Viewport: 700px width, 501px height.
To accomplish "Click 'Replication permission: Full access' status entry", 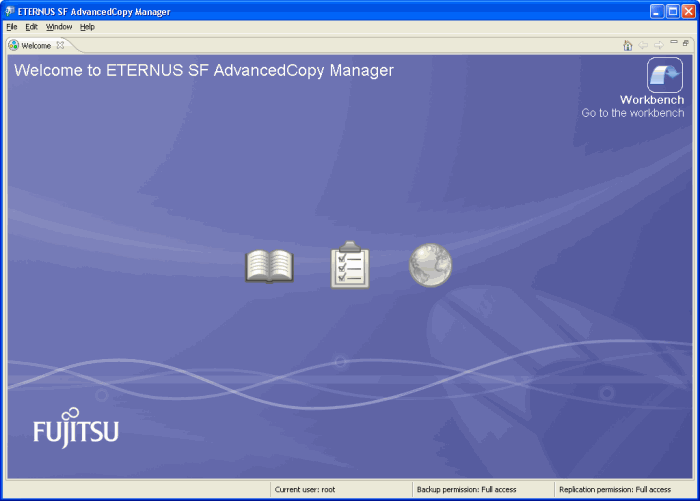I will pyautogui.click(x=615, y=489).
